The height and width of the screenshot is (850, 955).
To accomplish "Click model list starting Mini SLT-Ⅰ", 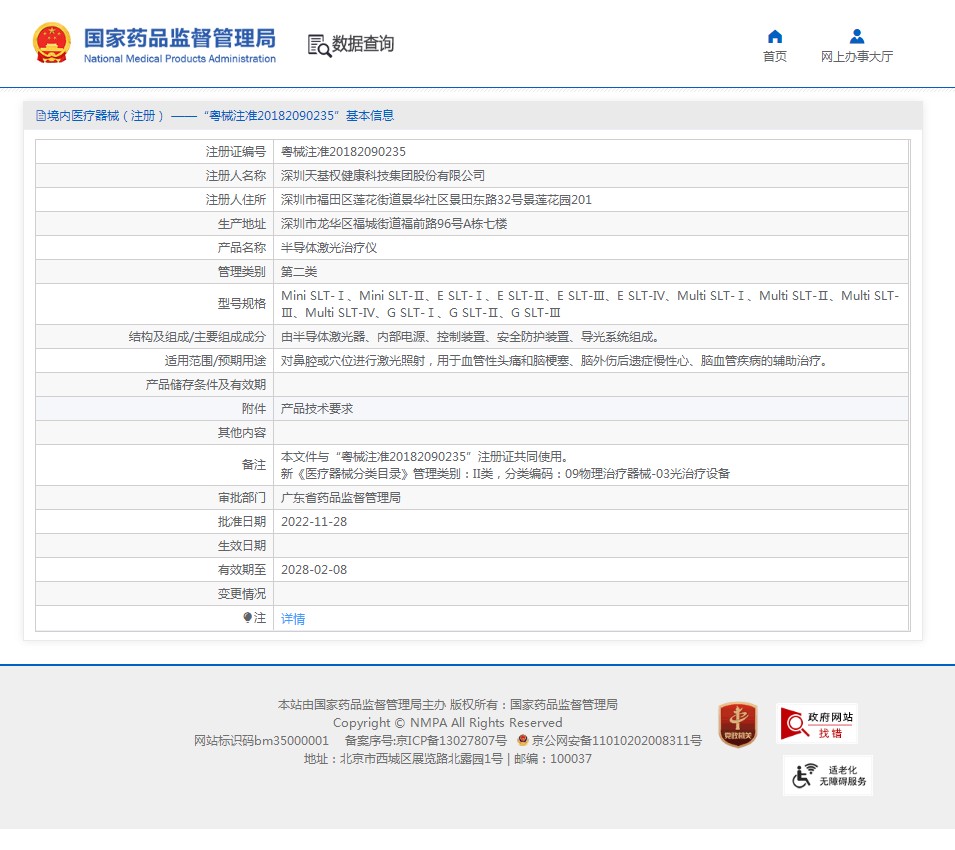I will click(x=590, y=304).
